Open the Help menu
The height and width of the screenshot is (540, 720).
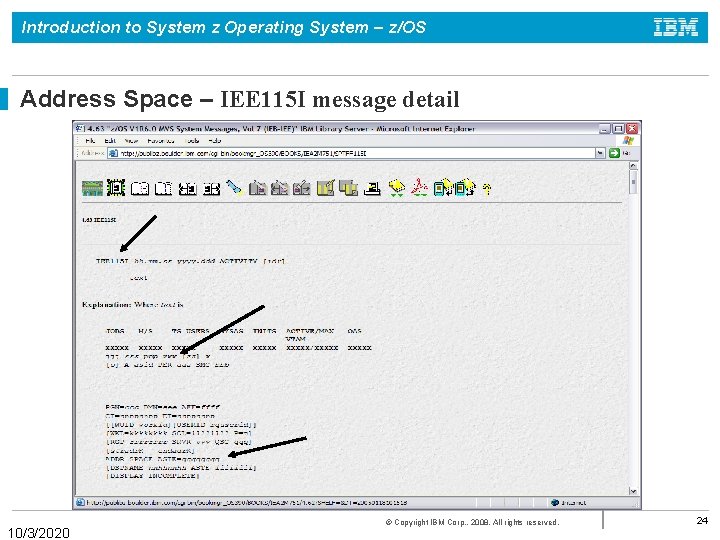click(x=215, y=141)
